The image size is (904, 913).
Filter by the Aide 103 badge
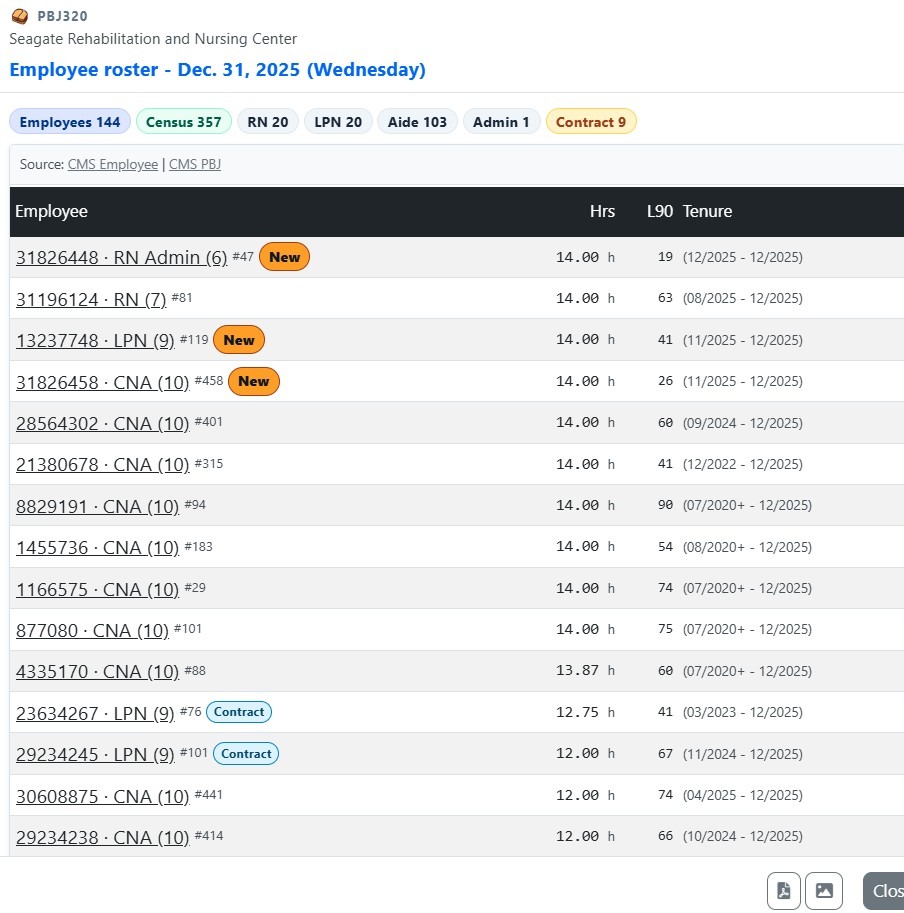click(x=417, y=122)
